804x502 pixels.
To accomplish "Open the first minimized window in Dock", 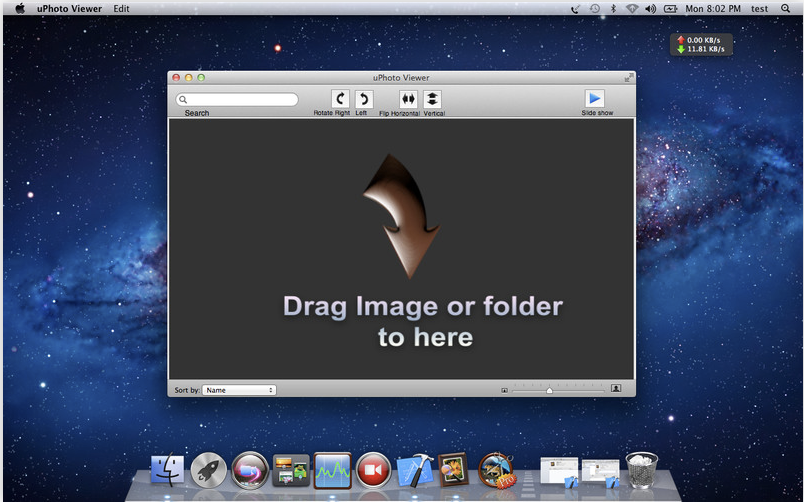I will coord(559,471).
